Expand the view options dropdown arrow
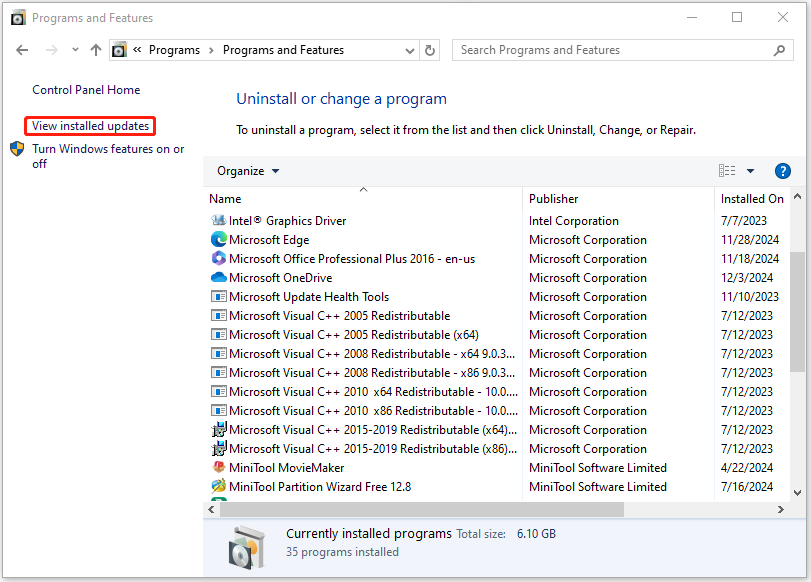Image resolution: width=811 pixels, height=582 pixels. tap(750, 171)
